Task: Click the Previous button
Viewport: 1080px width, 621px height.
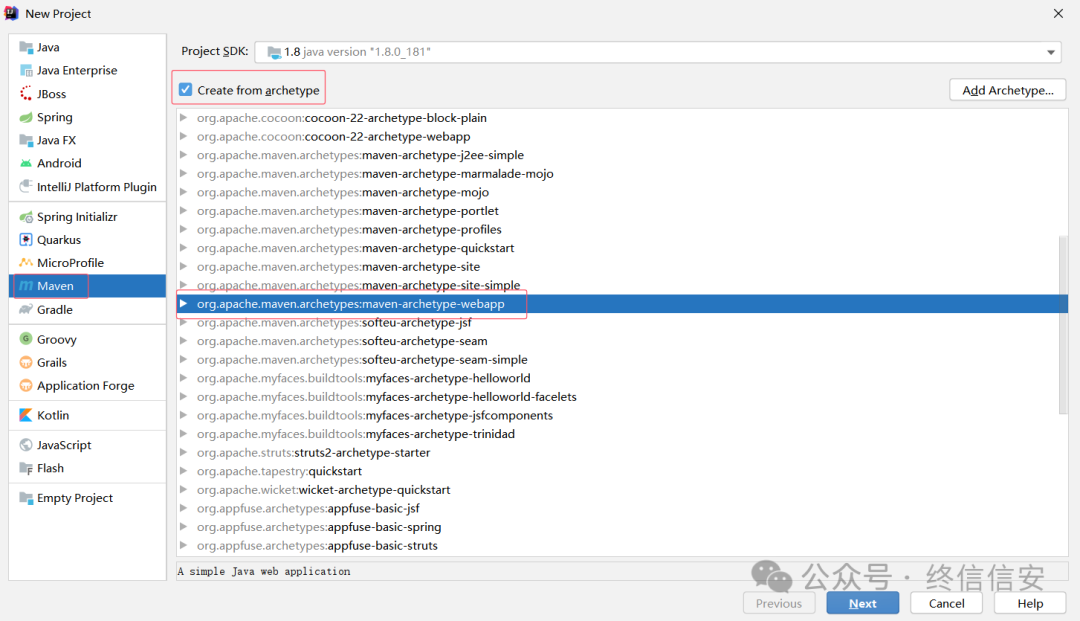Action: 778,603
